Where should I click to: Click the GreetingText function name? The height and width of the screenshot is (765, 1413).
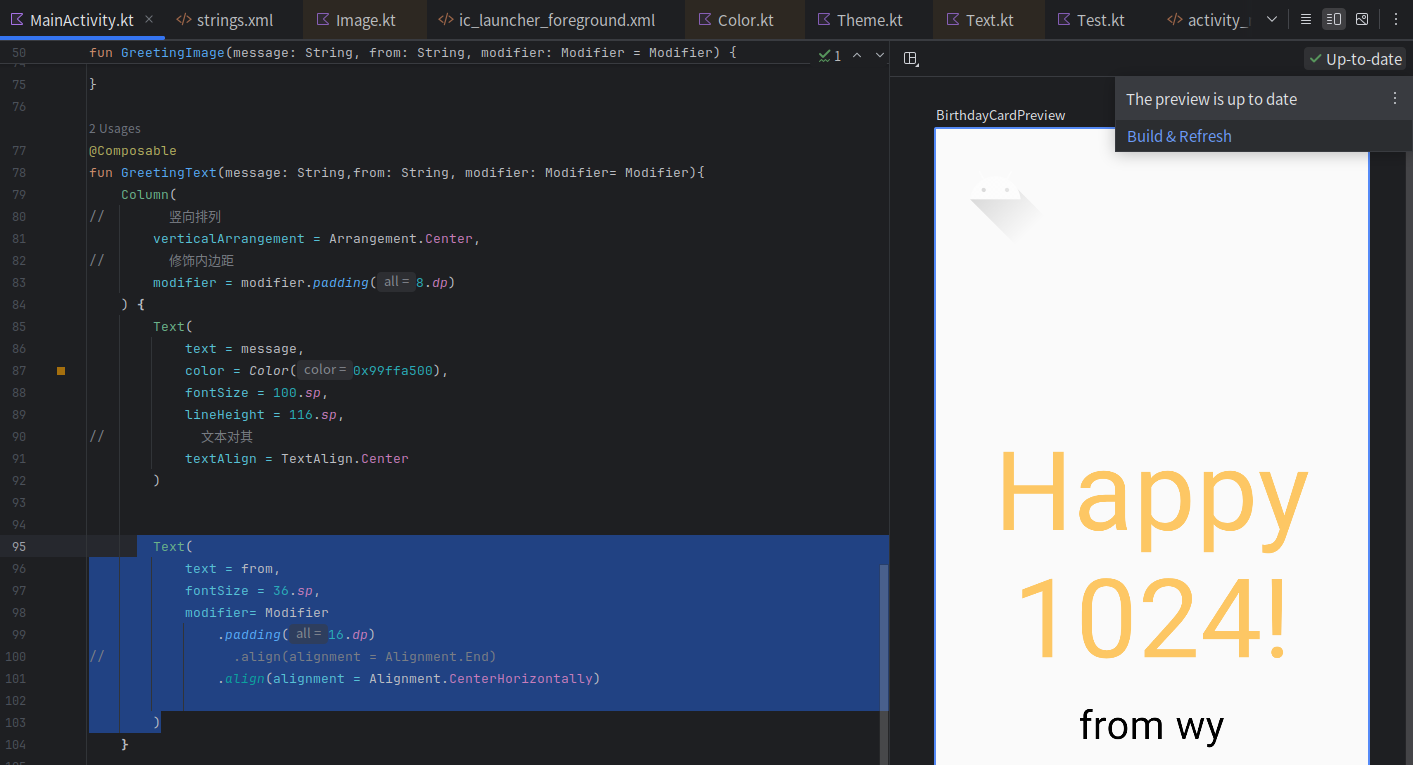pos(169,173)
